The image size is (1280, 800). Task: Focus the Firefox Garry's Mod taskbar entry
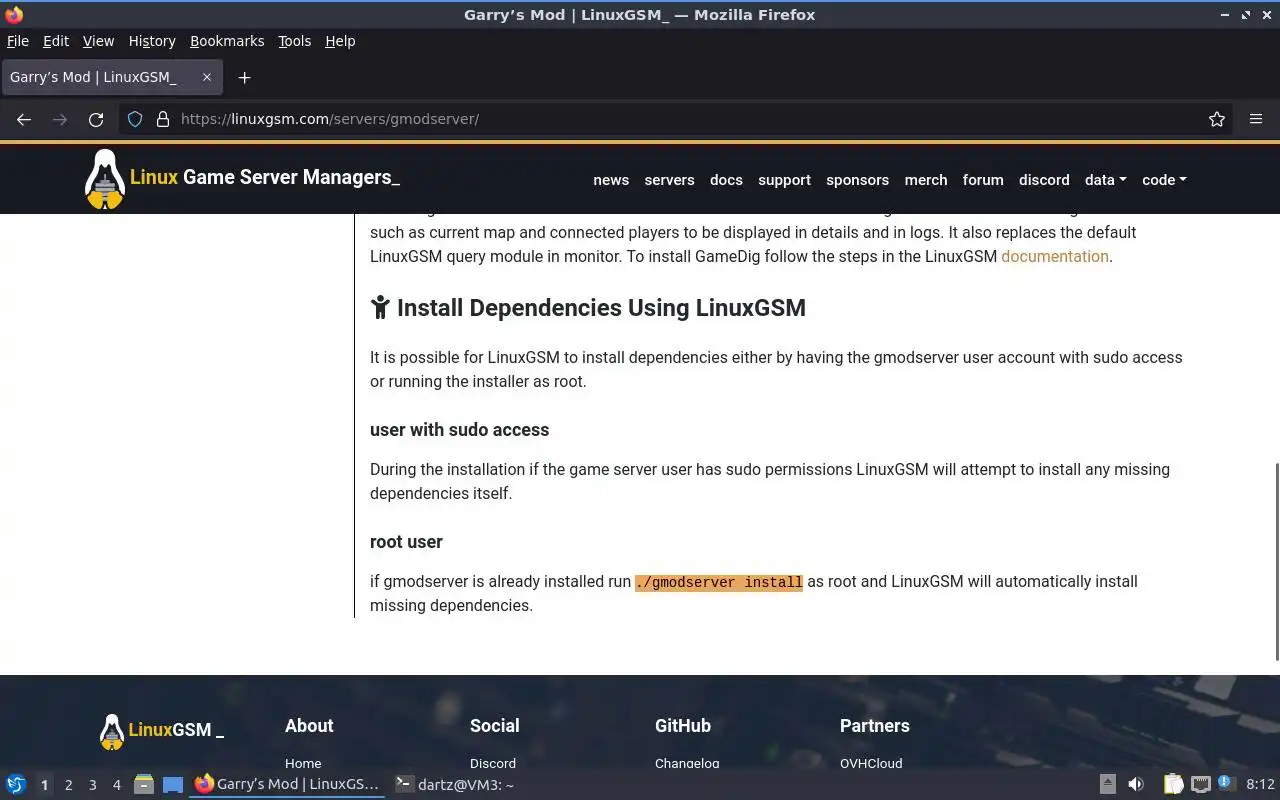[x=288, y=785]
